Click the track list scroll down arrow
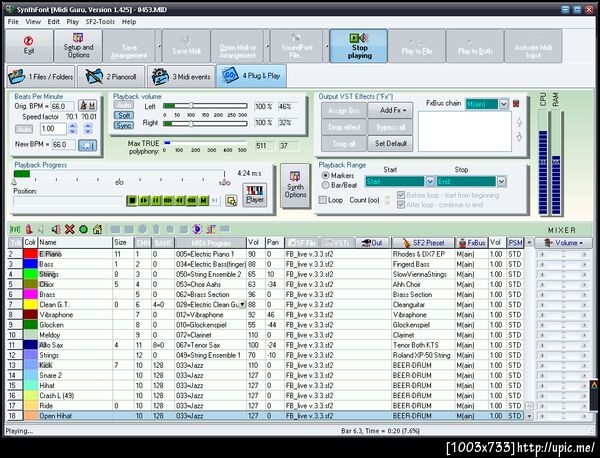The width and height of the screenshot is (600, 458). point(530,416)
